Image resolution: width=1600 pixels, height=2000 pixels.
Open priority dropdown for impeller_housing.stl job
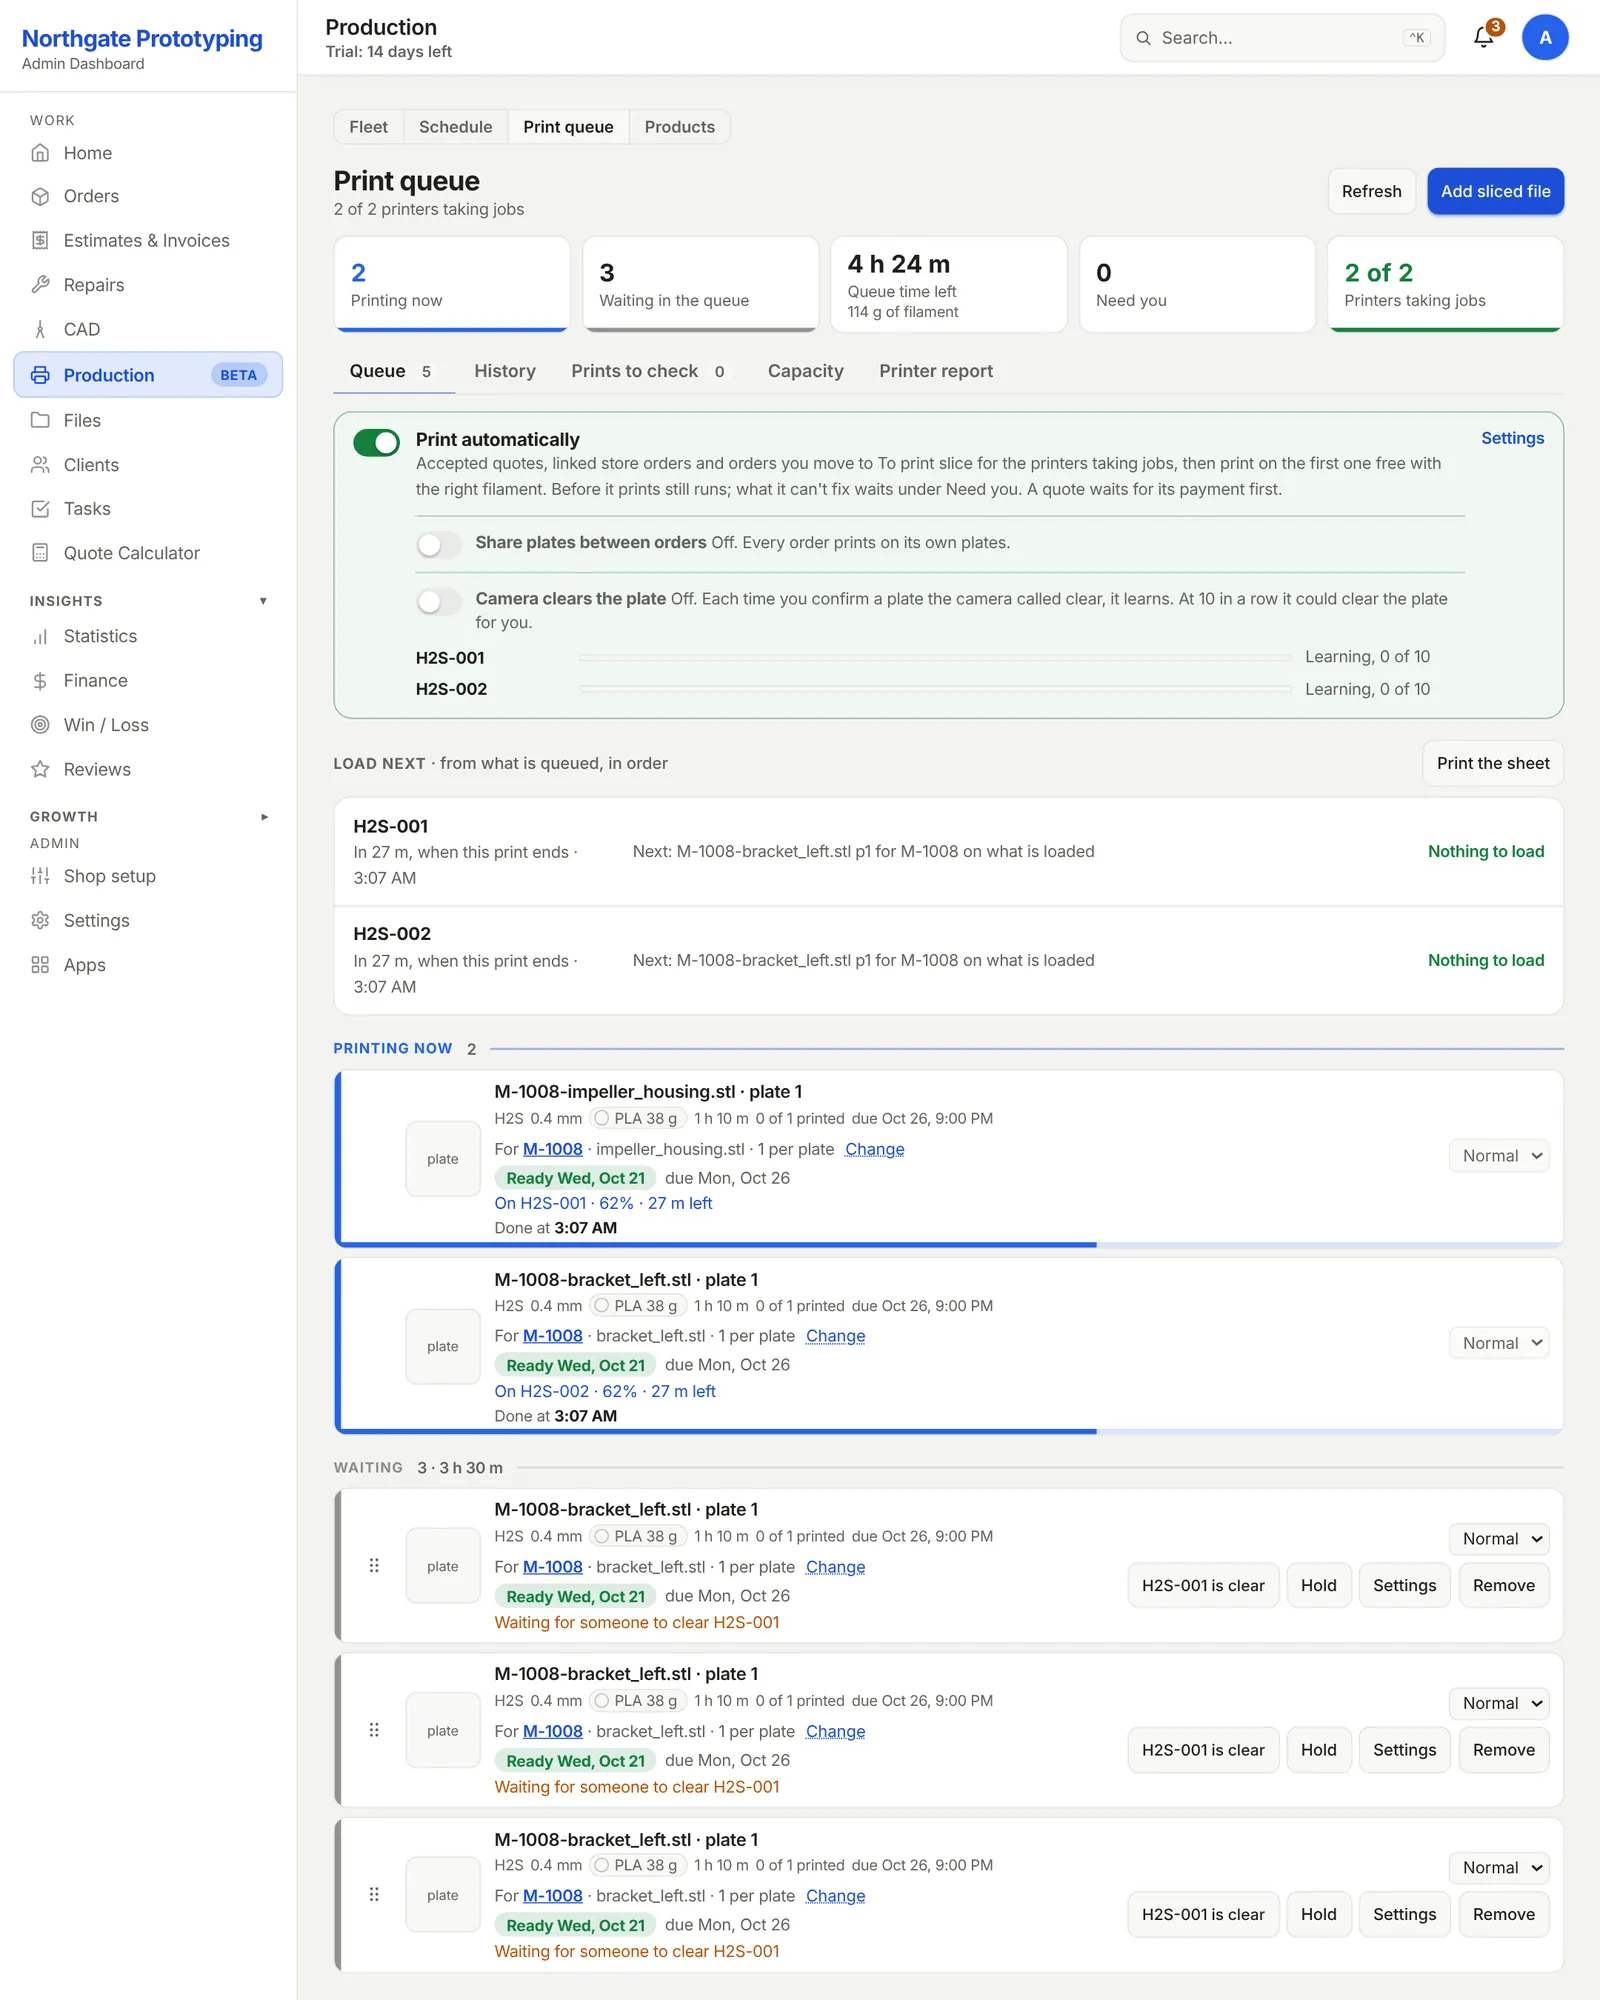pos(1499,1156)
